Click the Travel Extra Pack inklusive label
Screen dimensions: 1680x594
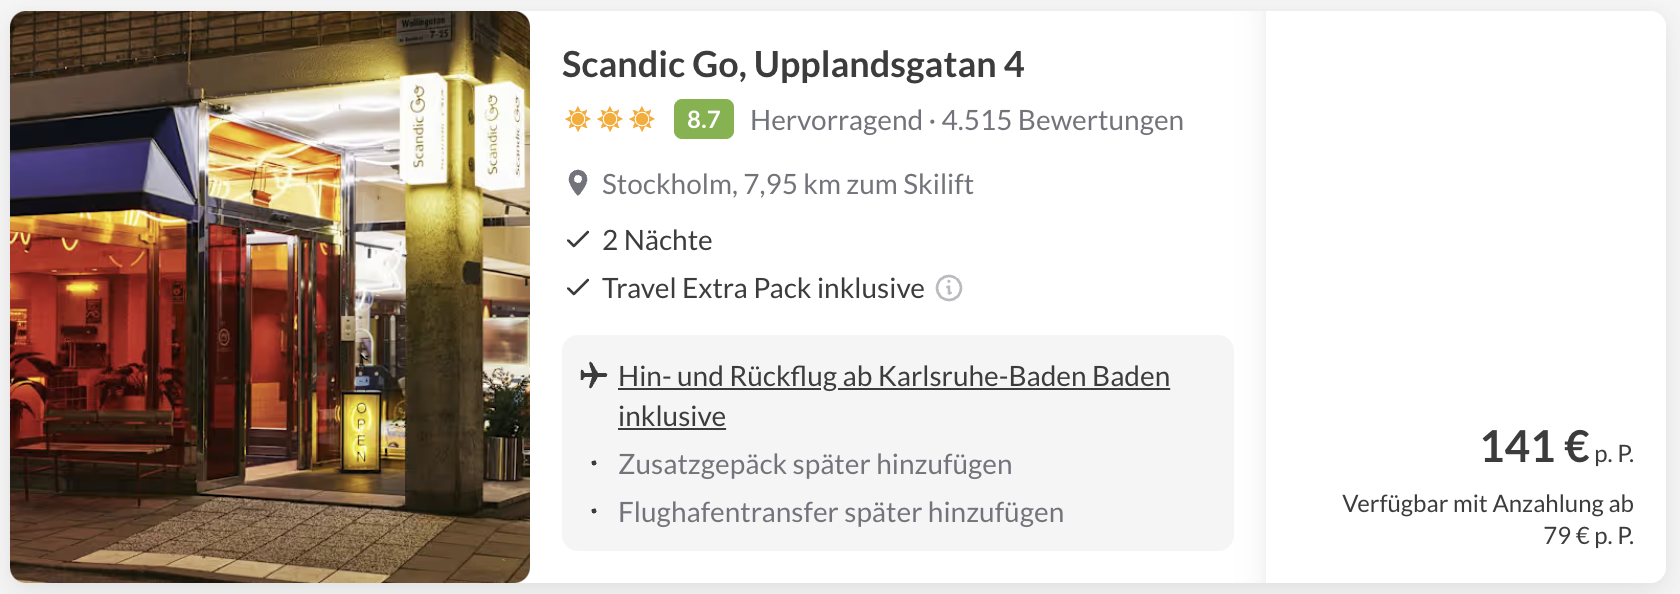762,288
